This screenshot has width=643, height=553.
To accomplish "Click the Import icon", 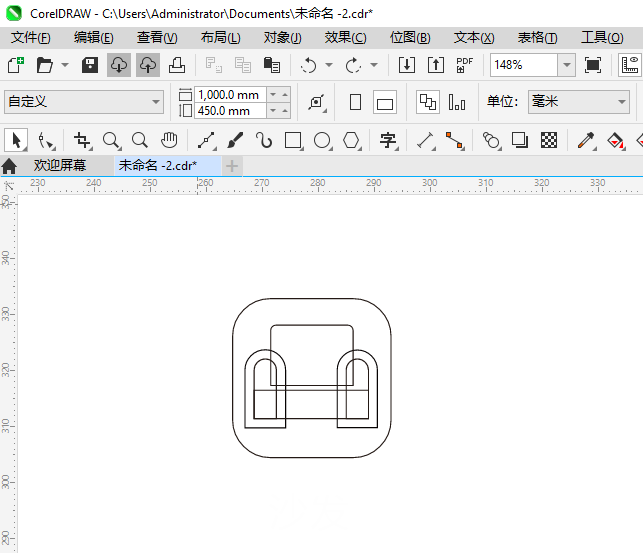I will click(407, 65).
